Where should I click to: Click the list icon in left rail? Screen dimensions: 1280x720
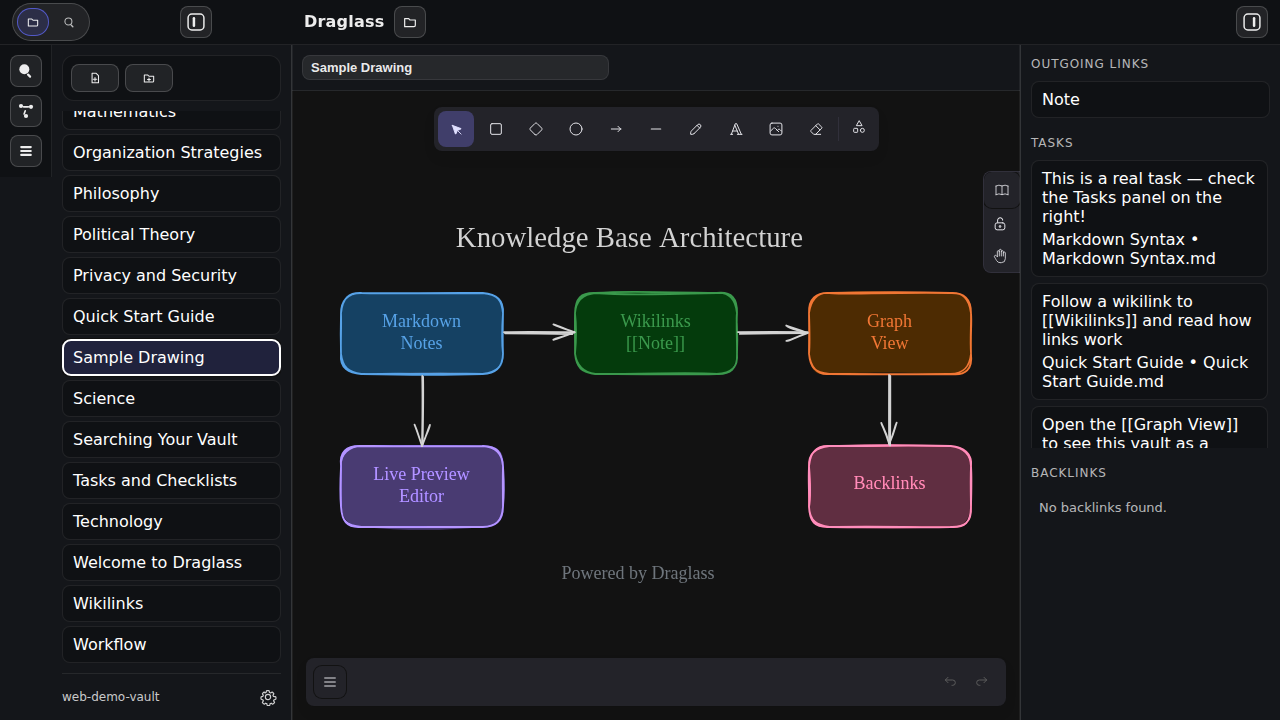click(x=26, y=151)
